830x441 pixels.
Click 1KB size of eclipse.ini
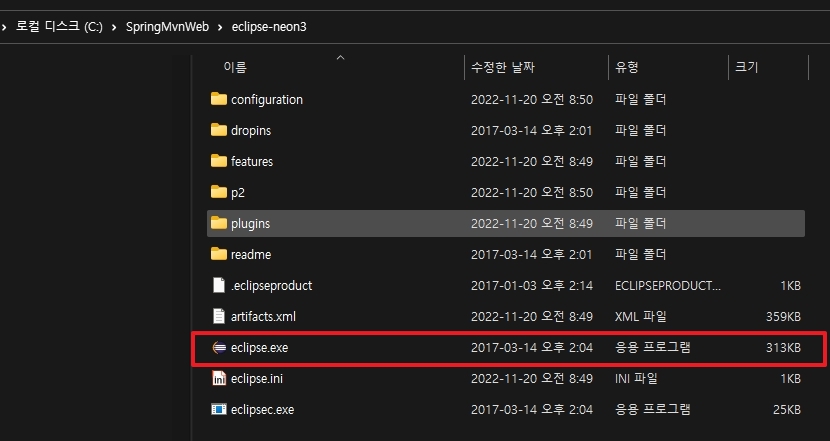[x=790, y=379]
